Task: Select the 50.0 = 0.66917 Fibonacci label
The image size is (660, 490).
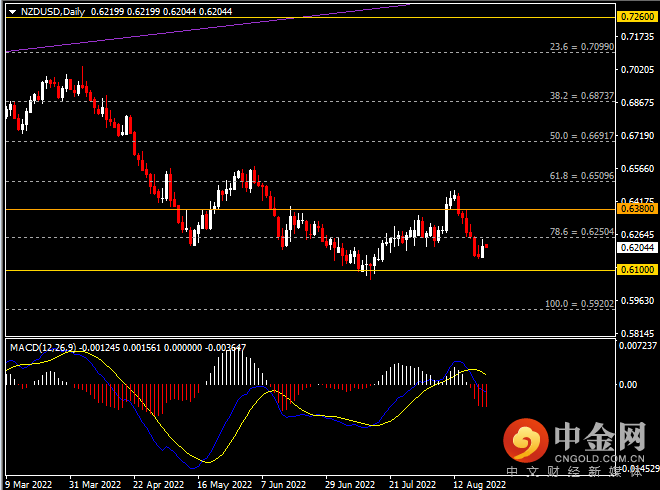Action: 582,135
